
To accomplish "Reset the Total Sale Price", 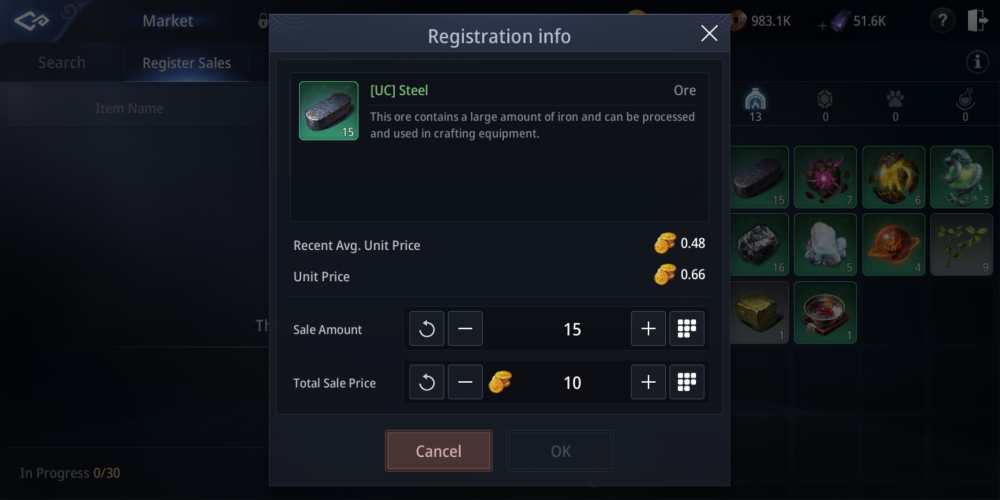I will click(427, 382).
